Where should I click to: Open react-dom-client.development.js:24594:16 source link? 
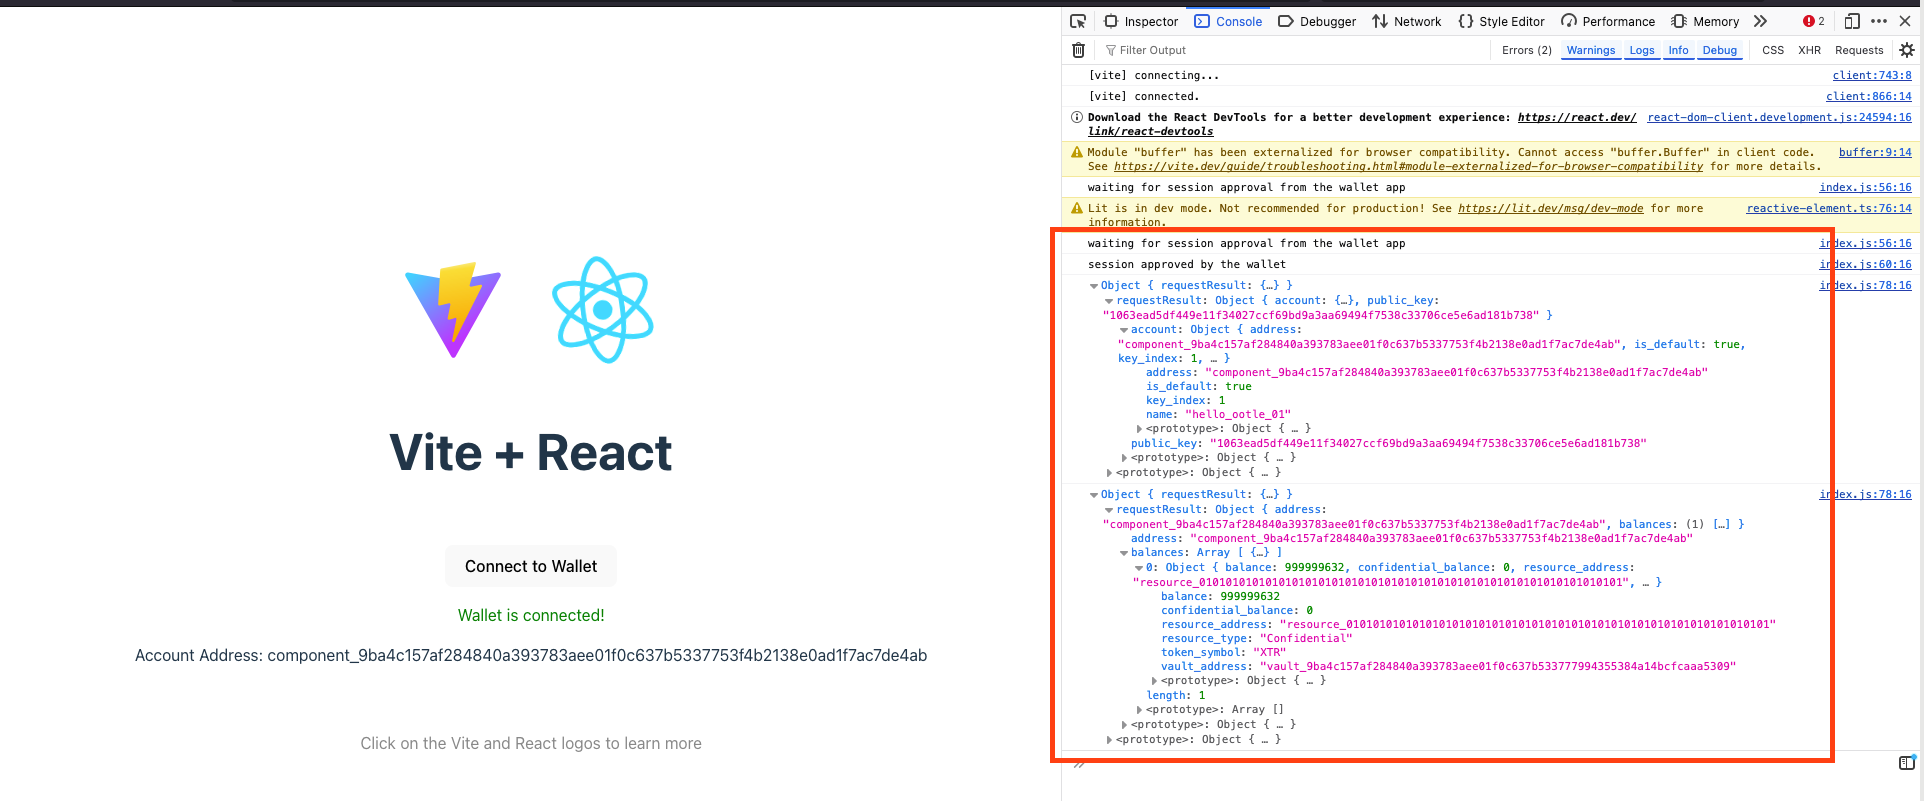tap(1779, 118)
